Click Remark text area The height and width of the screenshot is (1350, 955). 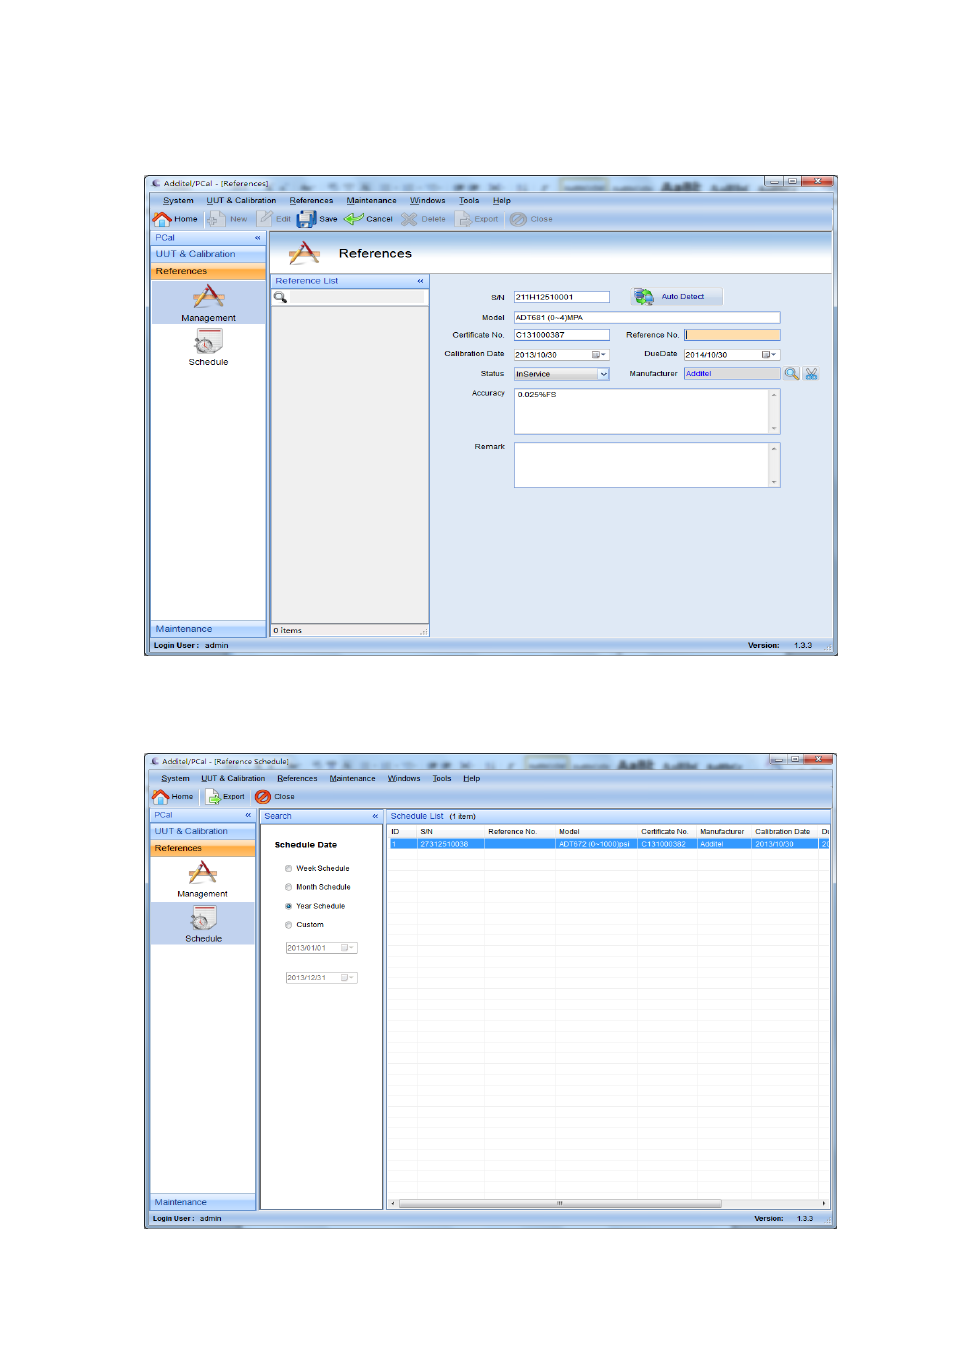pyautogui.click(x=641, y=465)
